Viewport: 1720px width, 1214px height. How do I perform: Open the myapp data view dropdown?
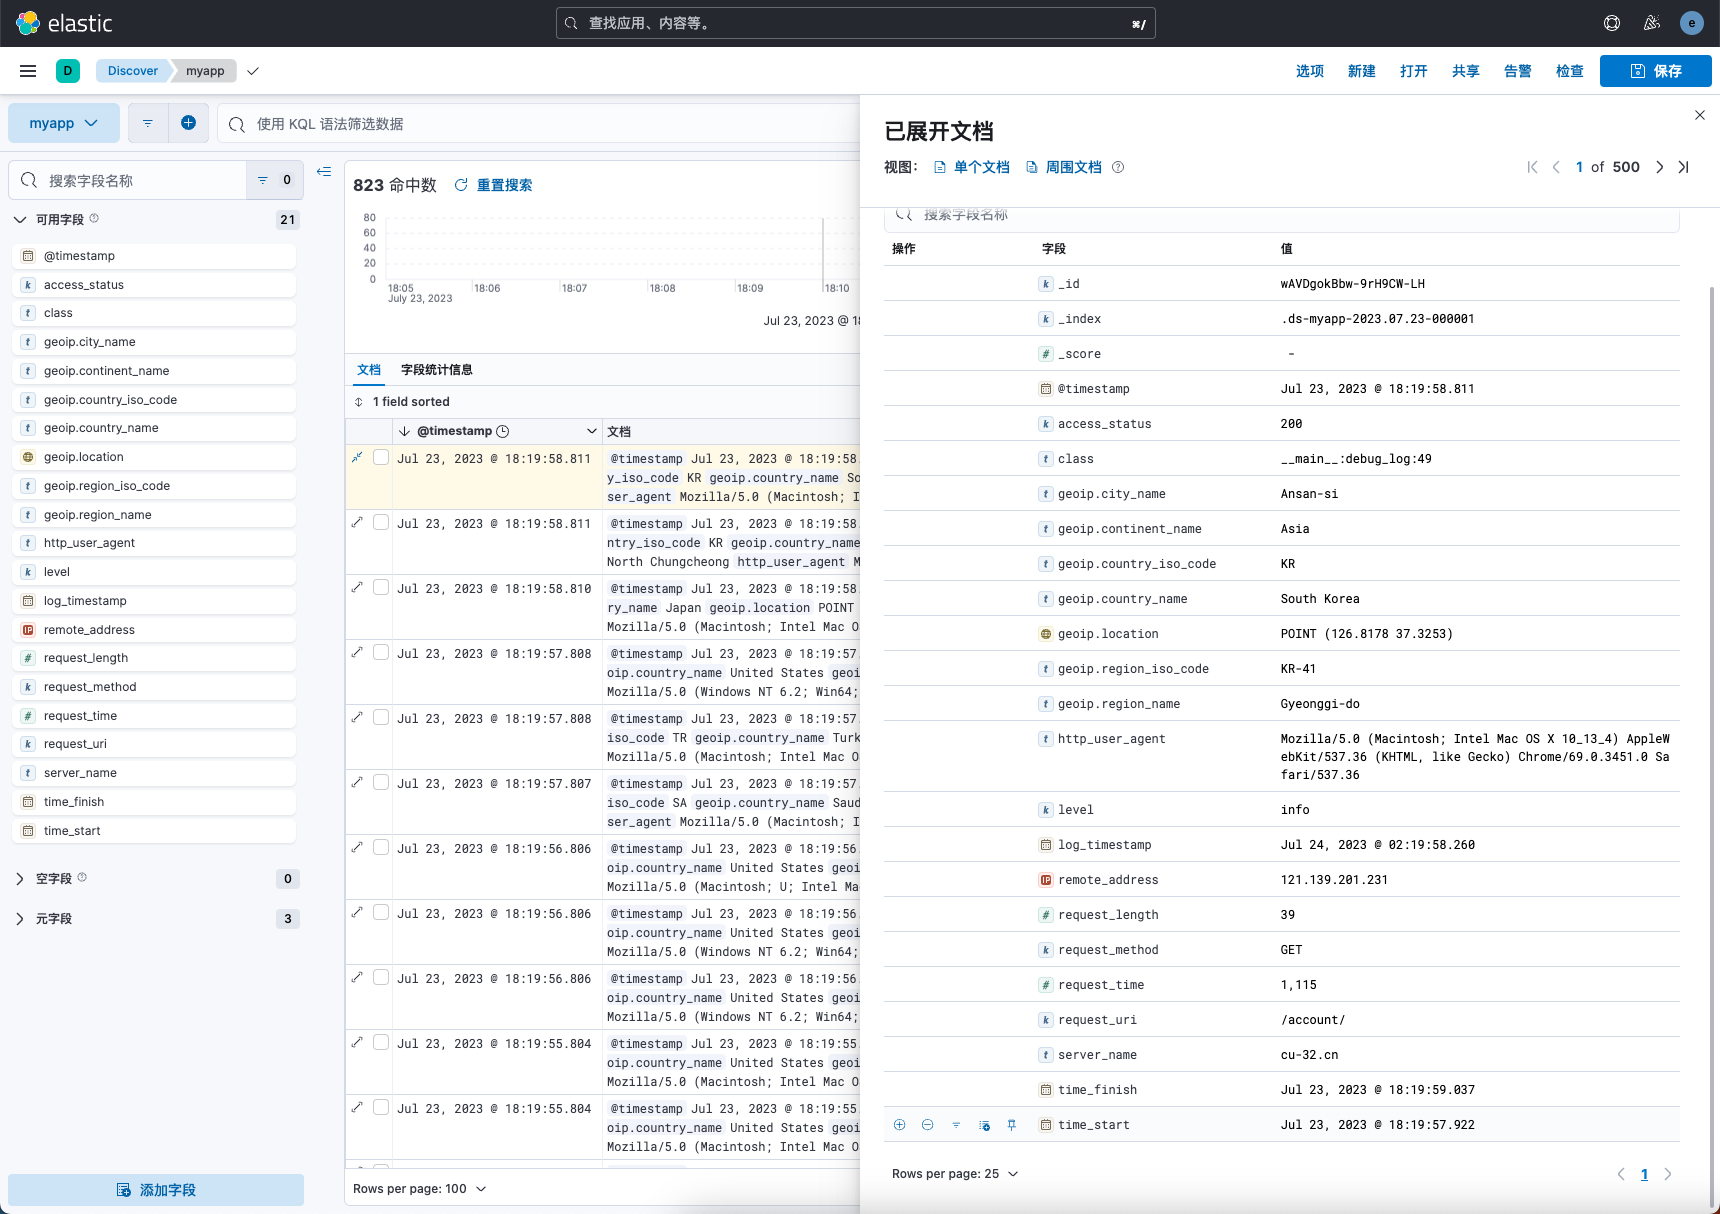click(64, 123)
